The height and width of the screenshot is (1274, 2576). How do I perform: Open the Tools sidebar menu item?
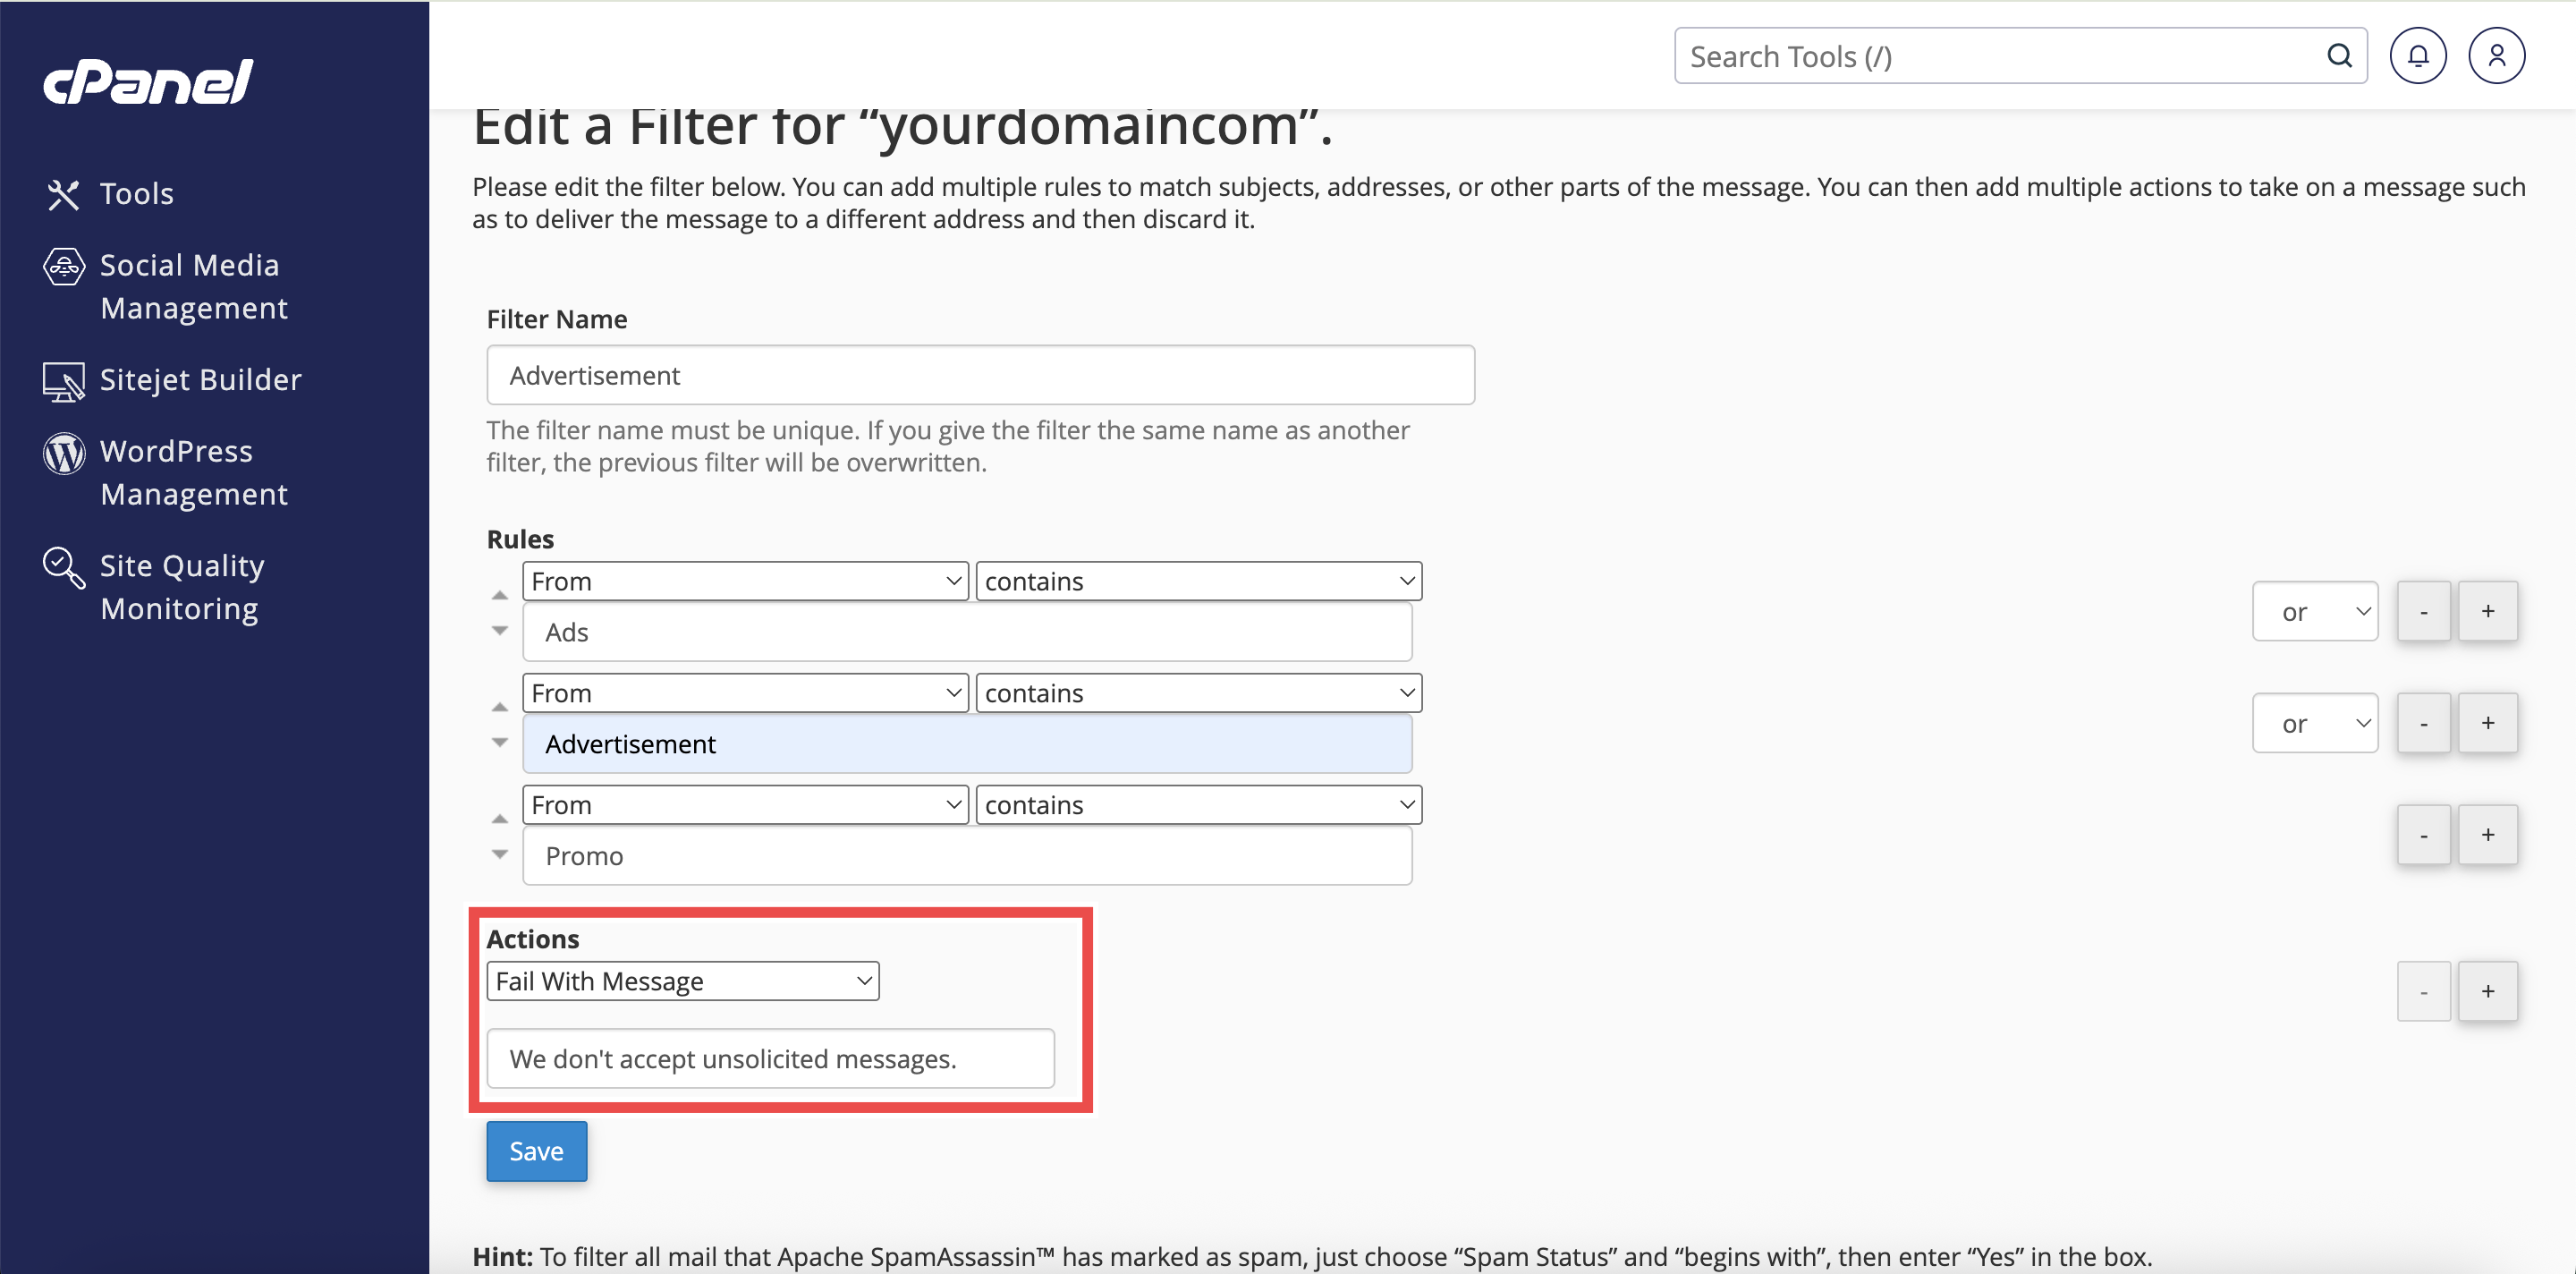pos(136,194)
